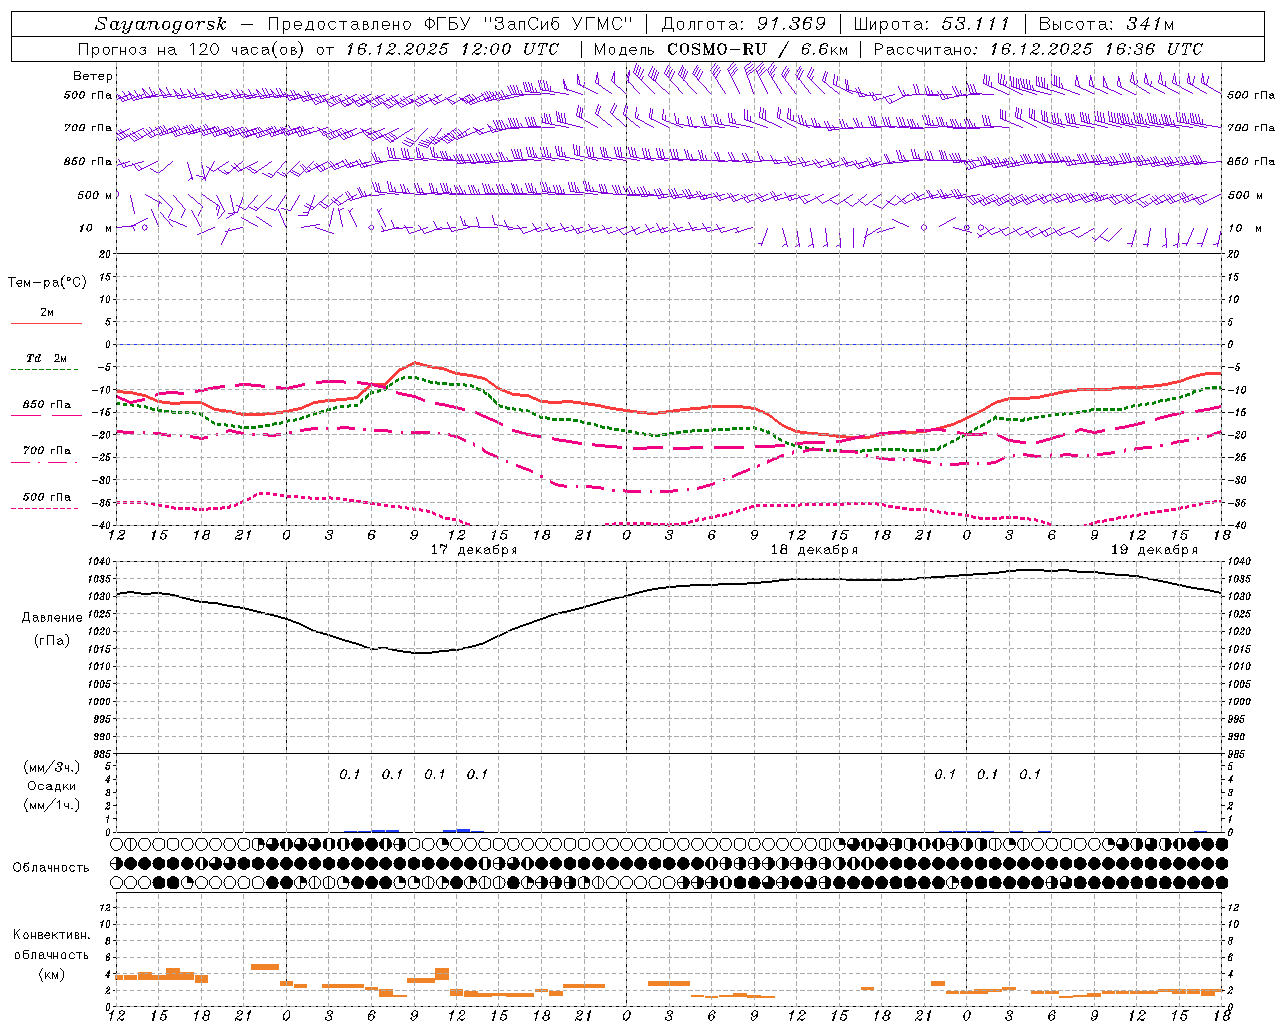
Task: Click the Давление pressure panel title
Action: (x=51, y=618)
